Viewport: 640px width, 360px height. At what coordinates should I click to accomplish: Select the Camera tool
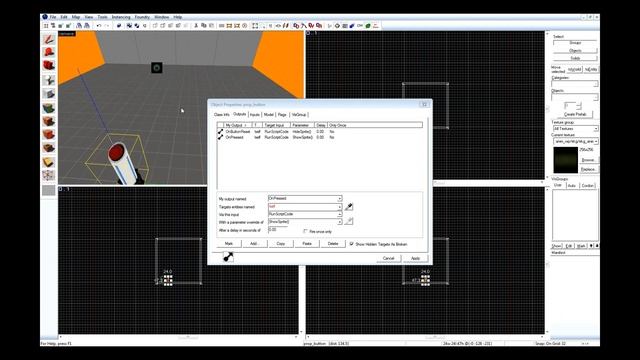(49, 66)
